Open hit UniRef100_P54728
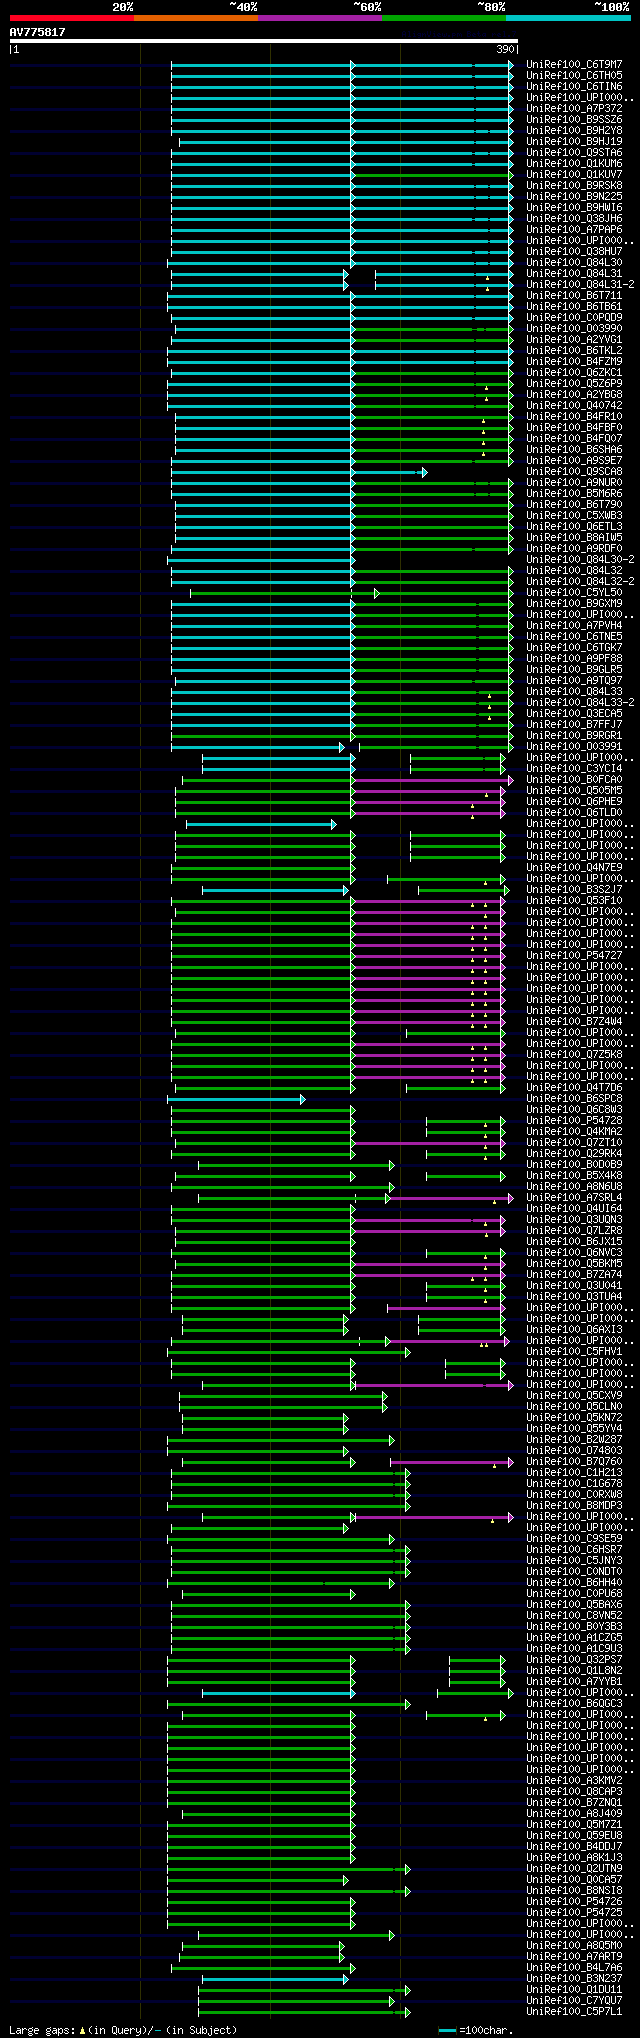 point(574,1120)
